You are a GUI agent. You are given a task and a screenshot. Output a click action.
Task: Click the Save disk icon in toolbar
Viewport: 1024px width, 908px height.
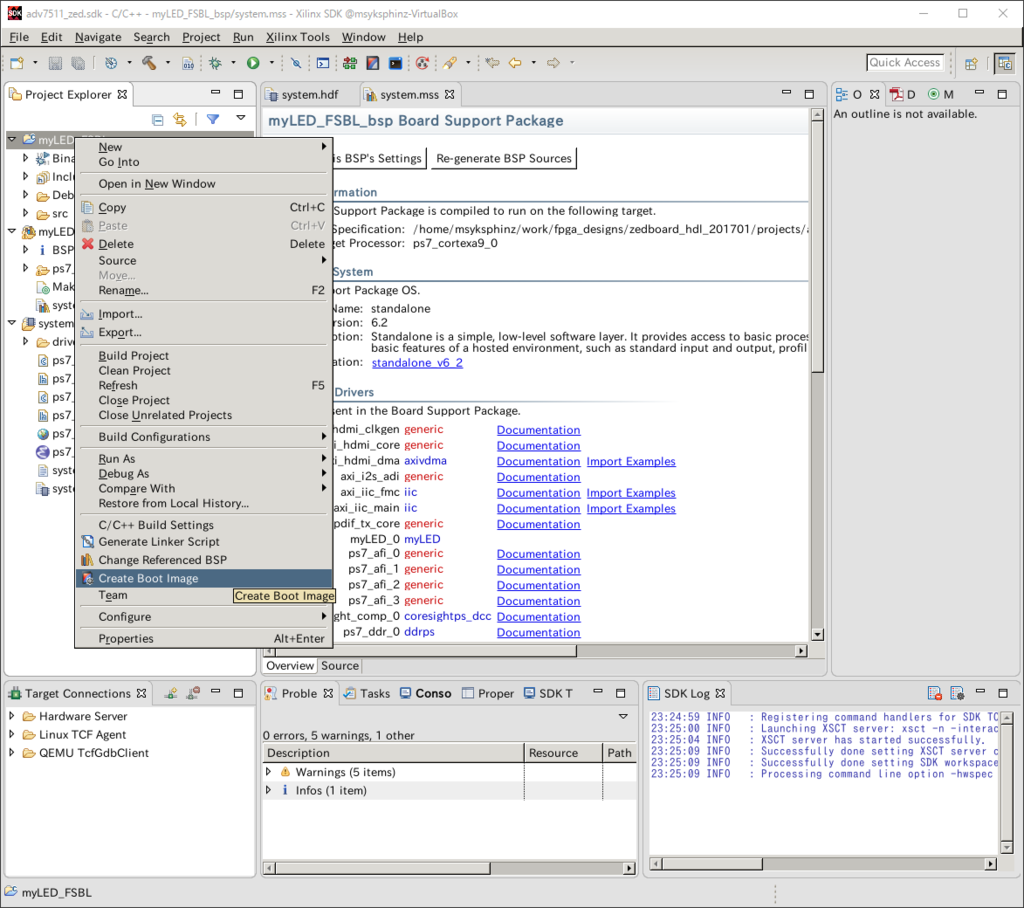[55, 63]
